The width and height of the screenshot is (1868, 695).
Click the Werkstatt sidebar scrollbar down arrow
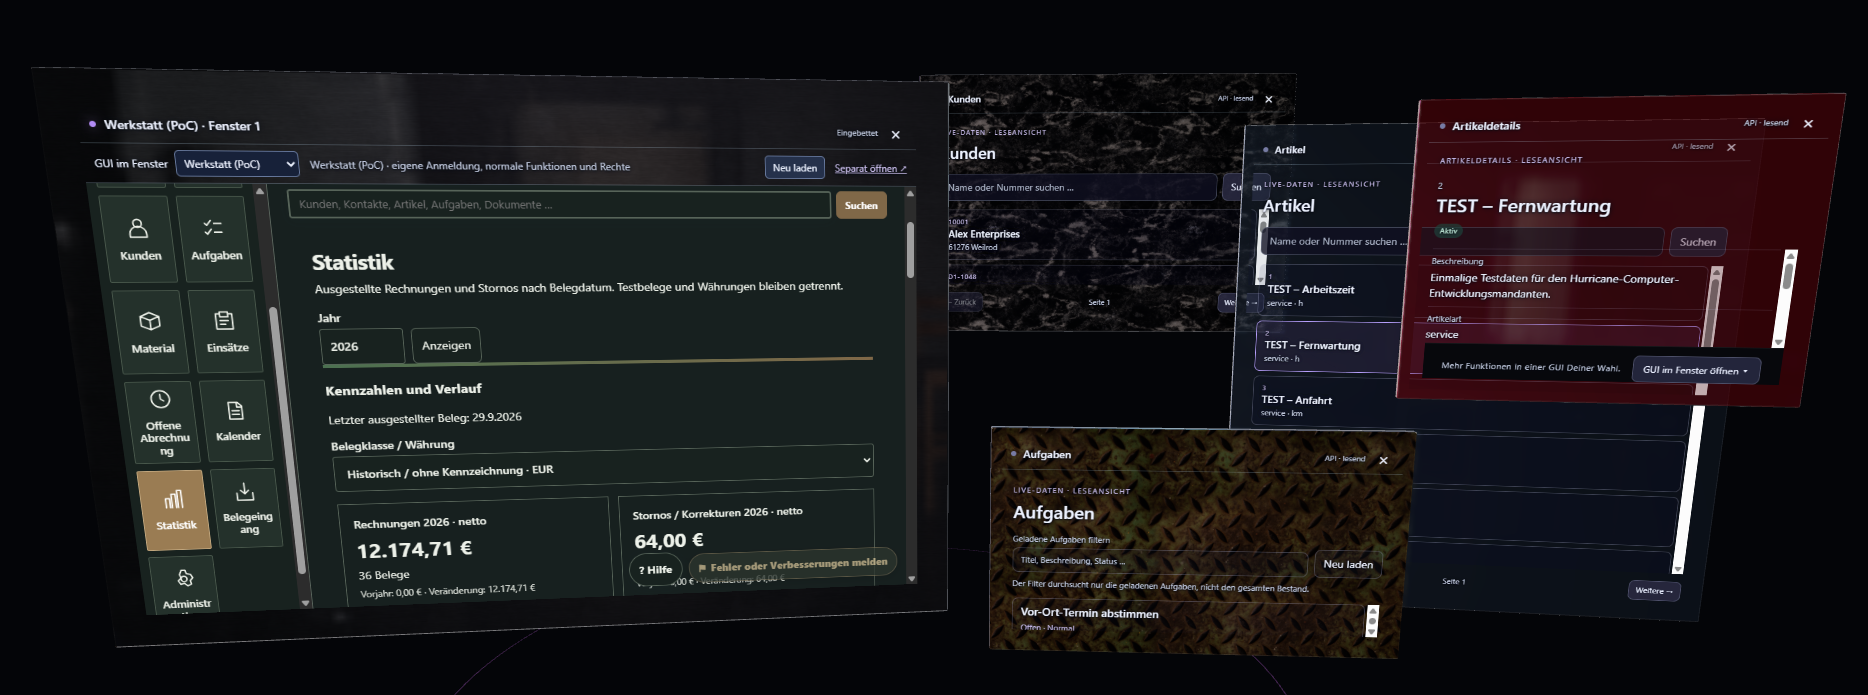[305, 603]
